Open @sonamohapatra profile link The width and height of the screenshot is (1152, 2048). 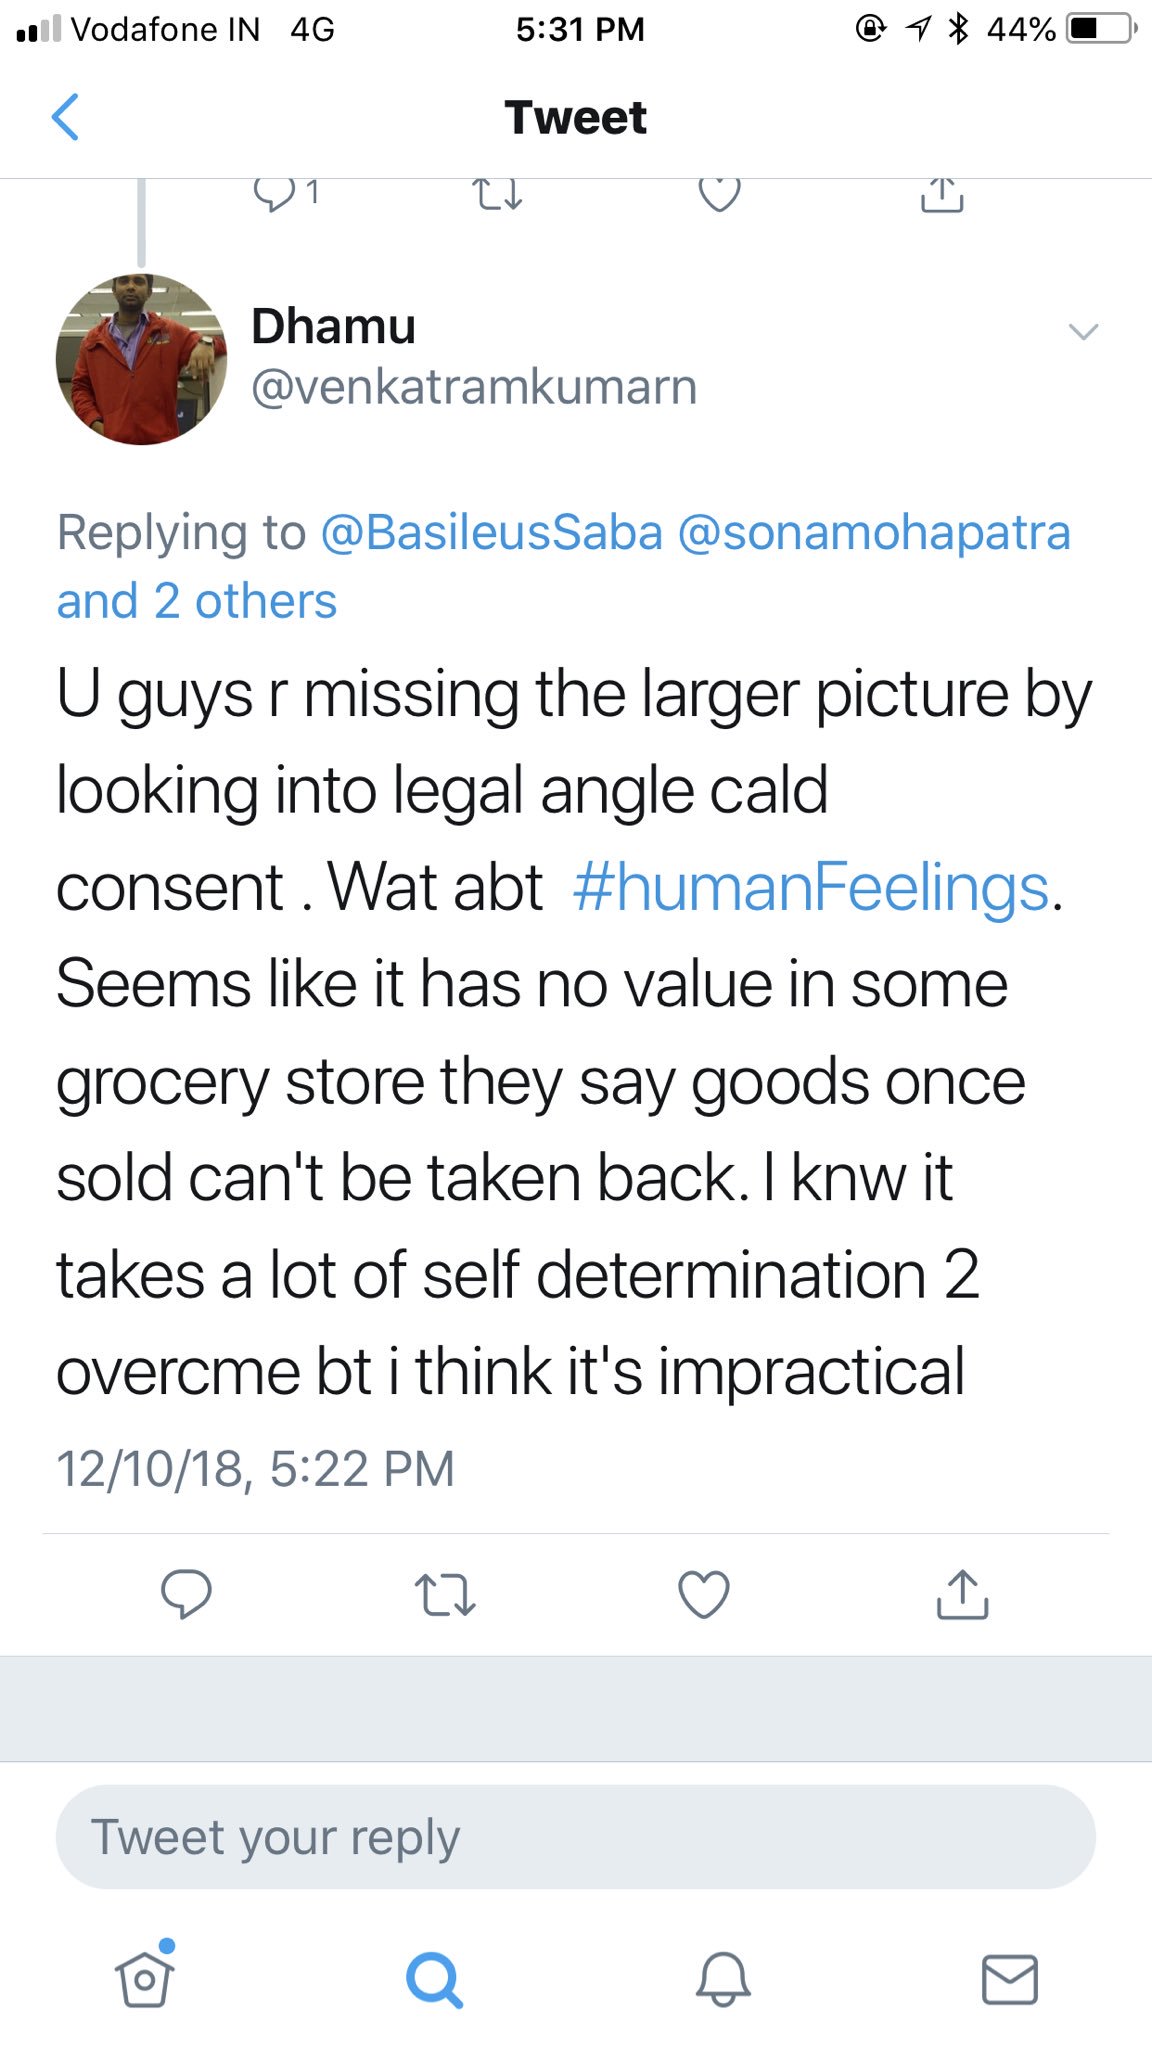[x=874, y=532]
